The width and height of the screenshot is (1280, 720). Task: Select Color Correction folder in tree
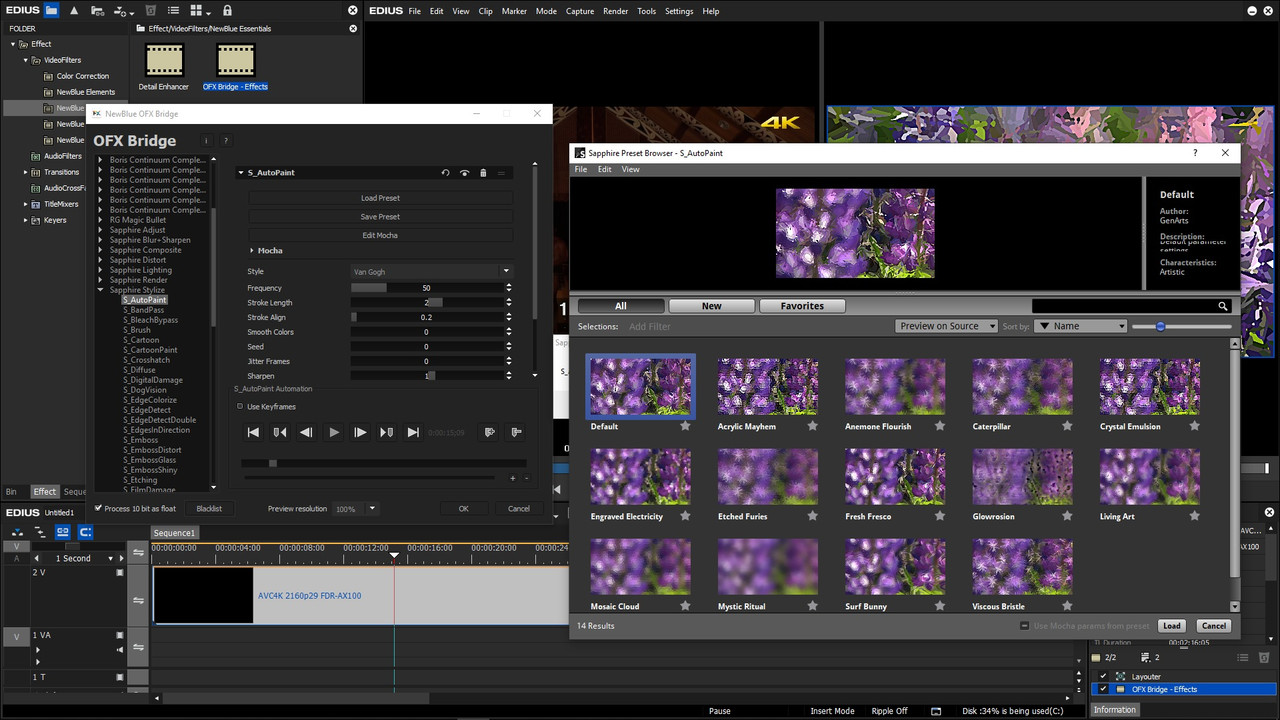point(83,76)
